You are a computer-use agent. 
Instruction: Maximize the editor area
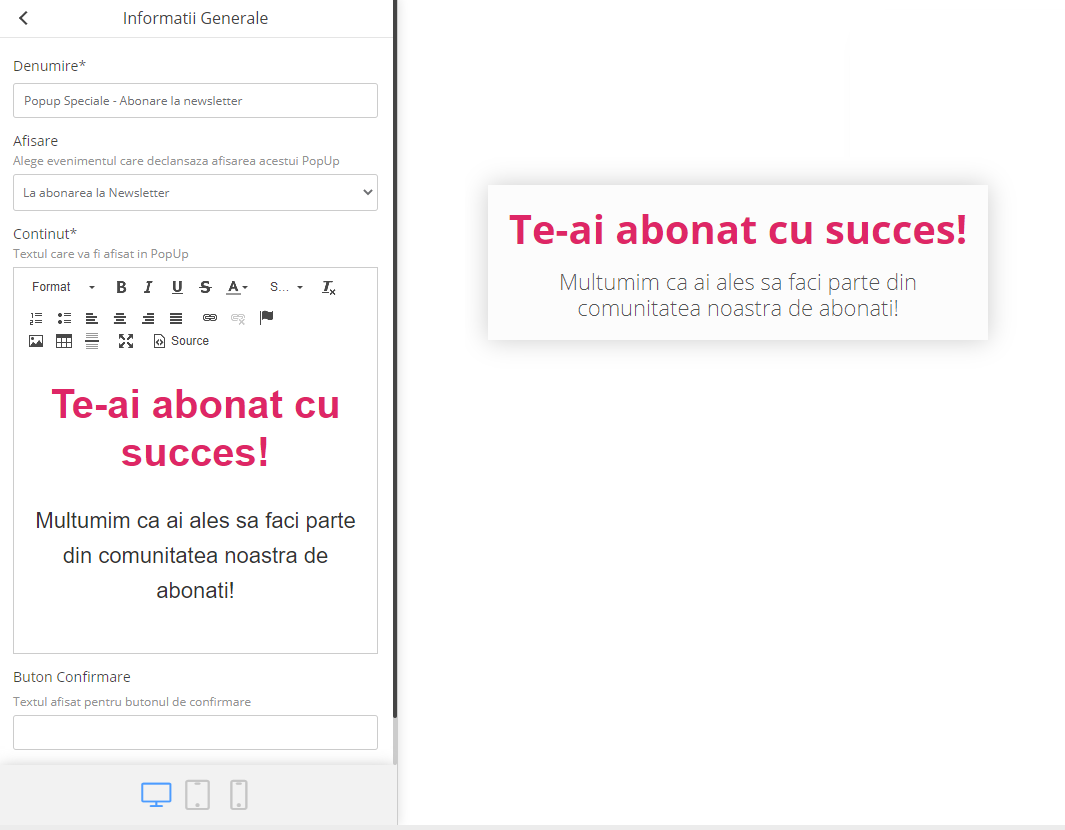click(x=126, y=341)
